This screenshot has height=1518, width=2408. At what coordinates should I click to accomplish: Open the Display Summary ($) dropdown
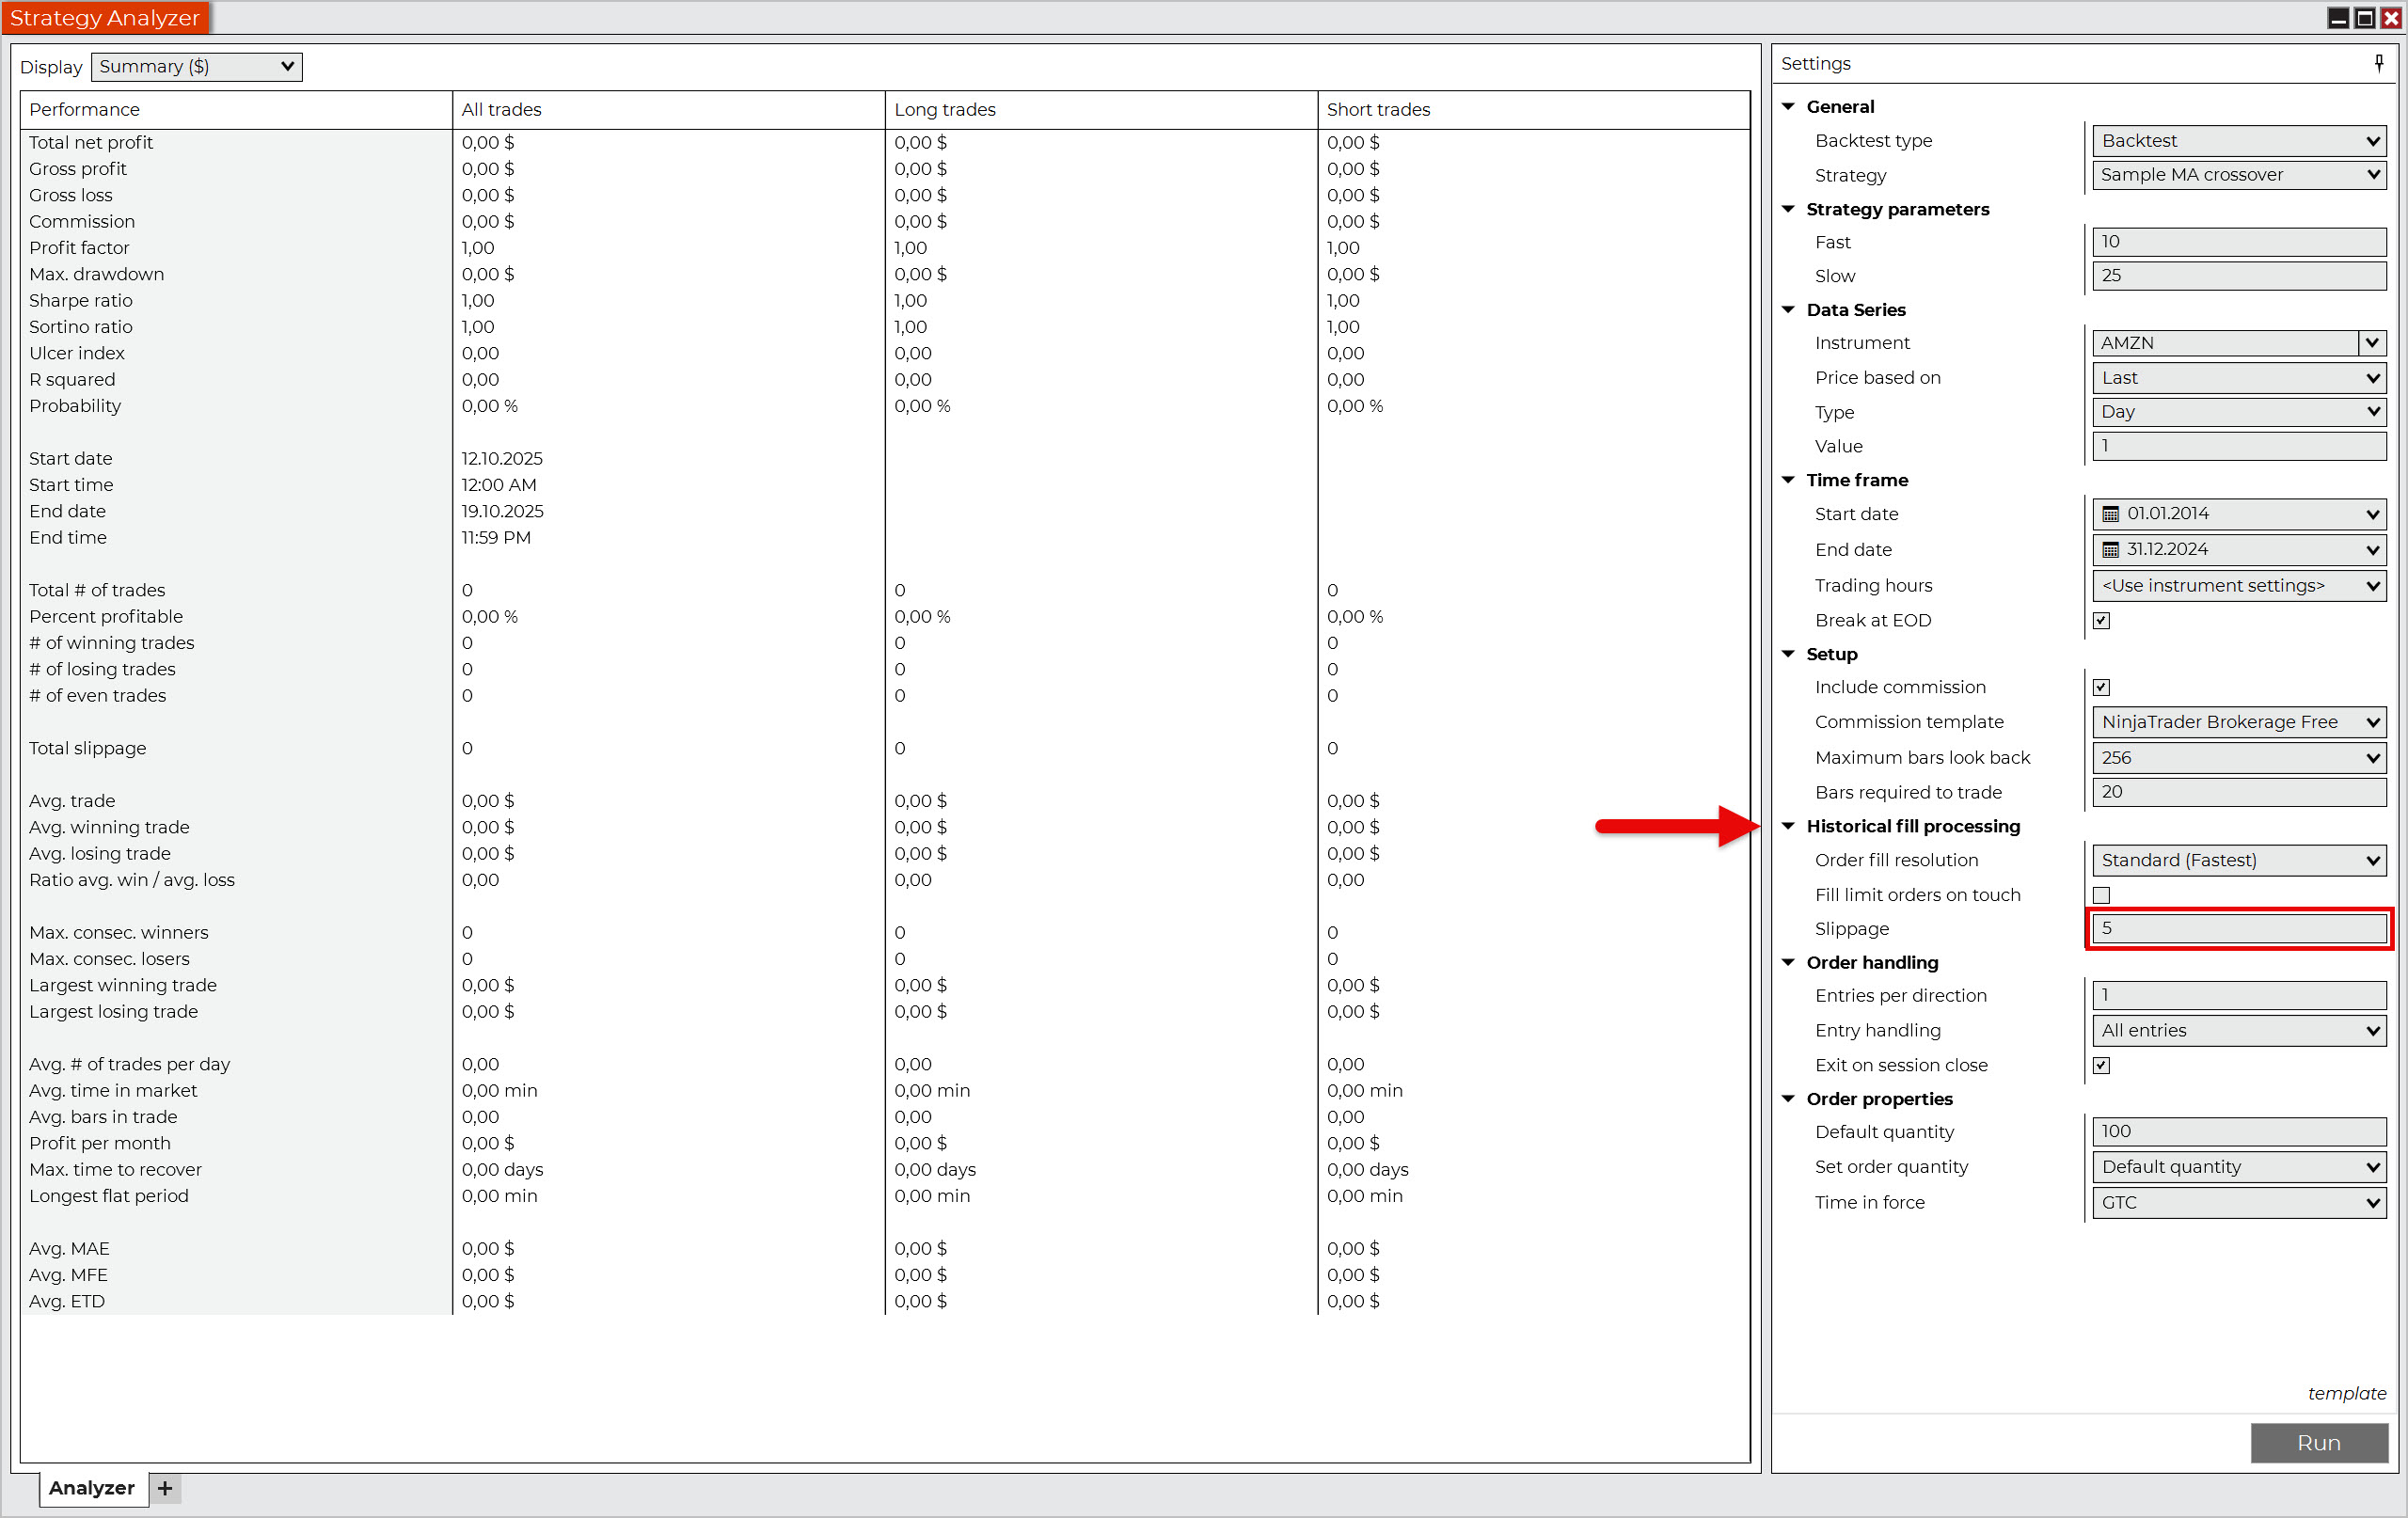click(197, 67)
